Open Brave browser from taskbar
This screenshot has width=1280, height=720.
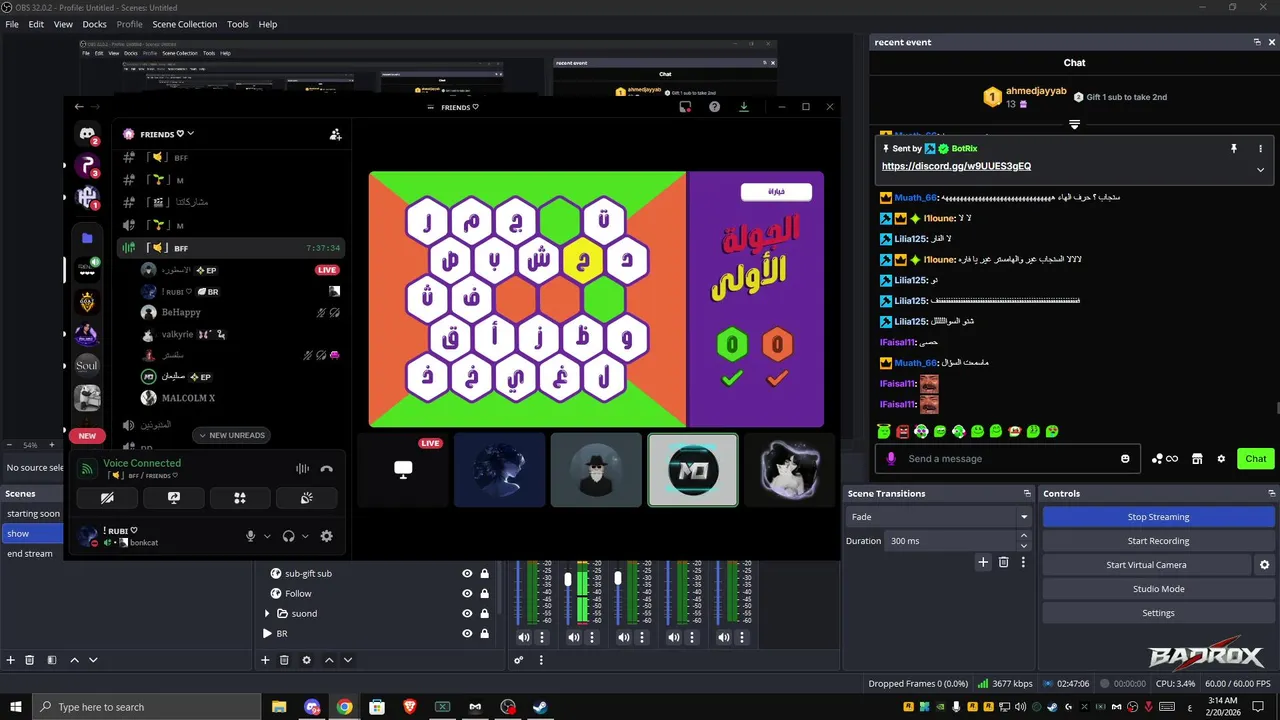coord(410,707)
